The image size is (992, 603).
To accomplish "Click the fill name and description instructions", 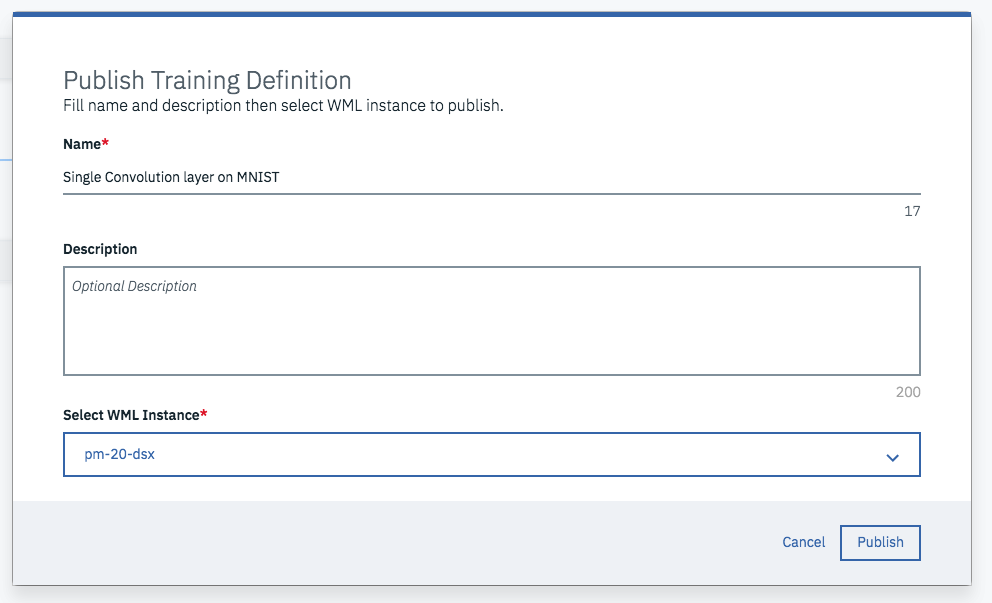I will click(x=283, y=105).
